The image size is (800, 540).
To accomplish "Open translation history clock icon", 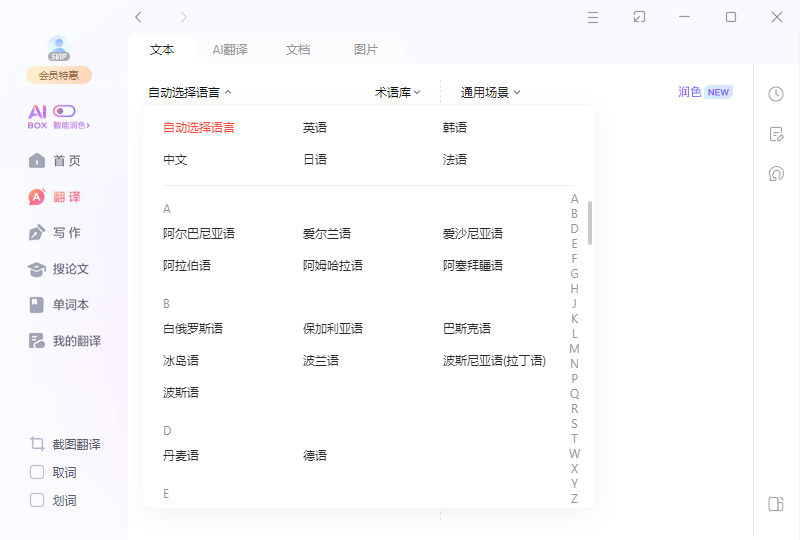I will [776, 94].
